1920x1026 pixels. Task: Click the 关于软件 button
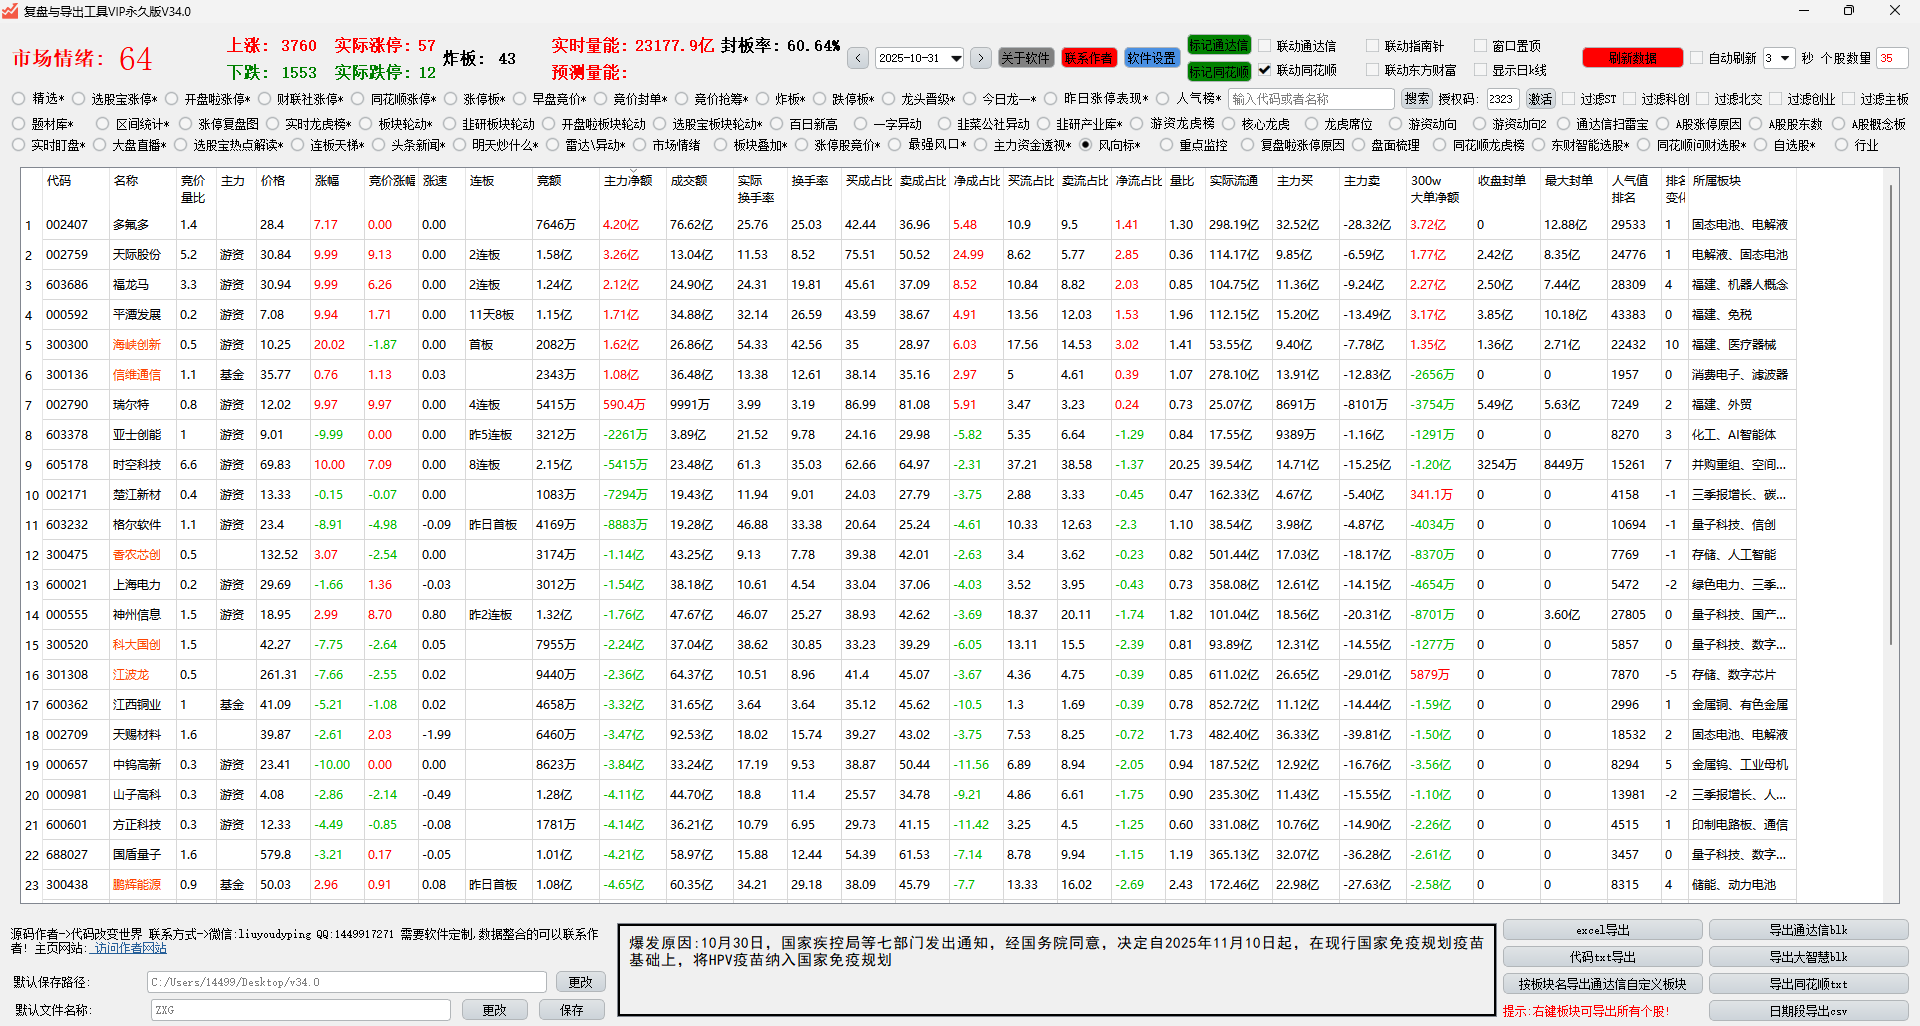(1025, 58)
